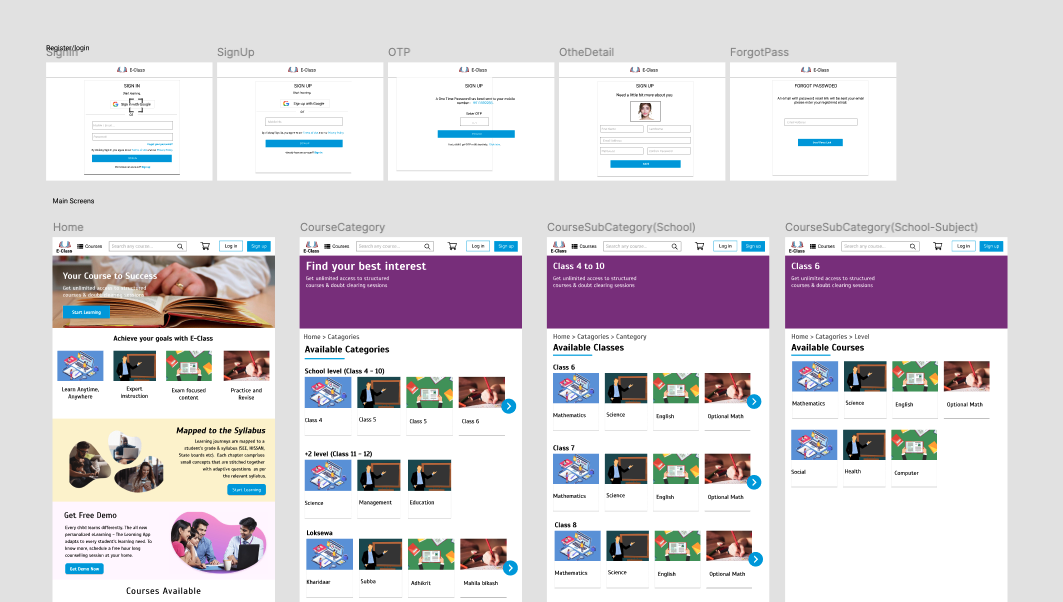Click Sign up in the CourseSubCategory(School) frame
1063x602 pixels.
(x=753, y=246)
